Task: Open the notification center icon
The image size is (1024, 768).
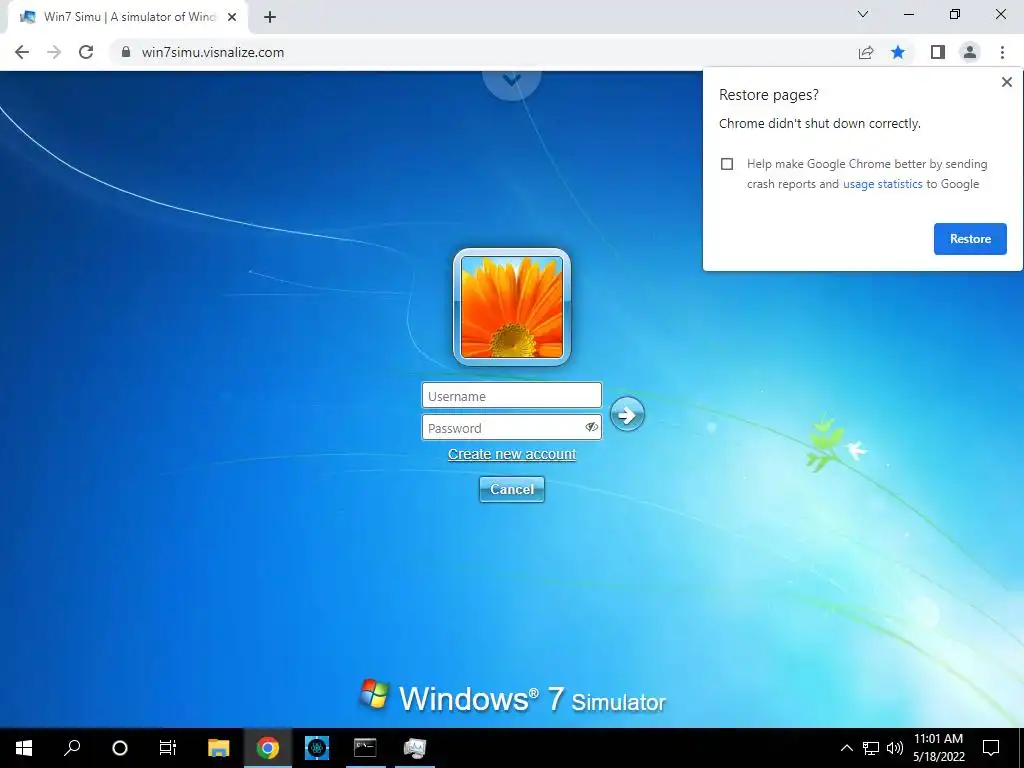Action: pyautogui.click(x=991, y=748)
